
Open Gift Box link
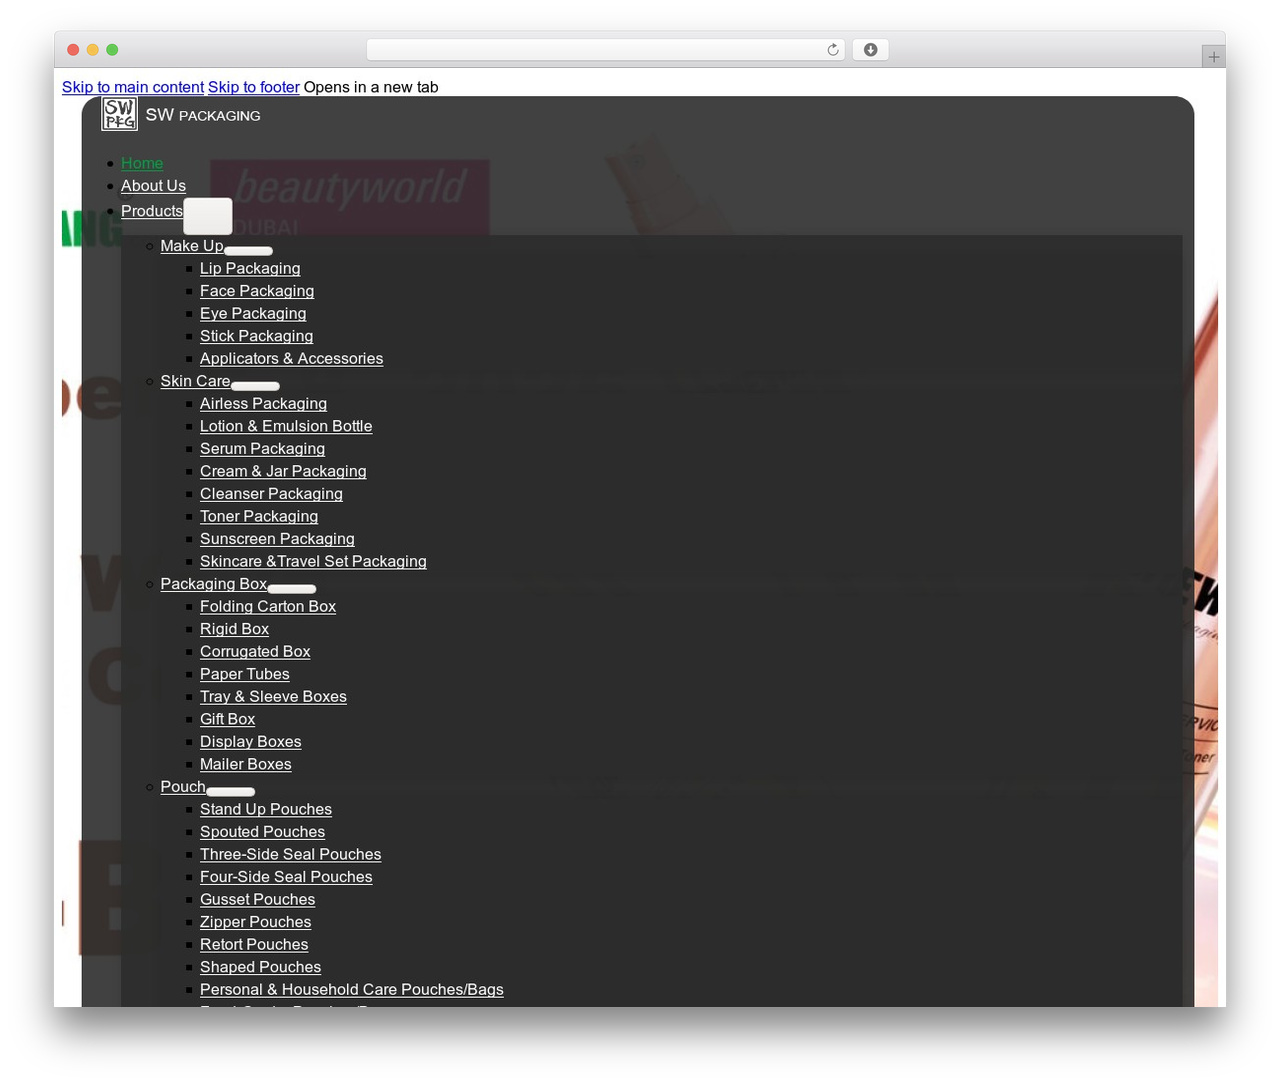pos(227,719)
